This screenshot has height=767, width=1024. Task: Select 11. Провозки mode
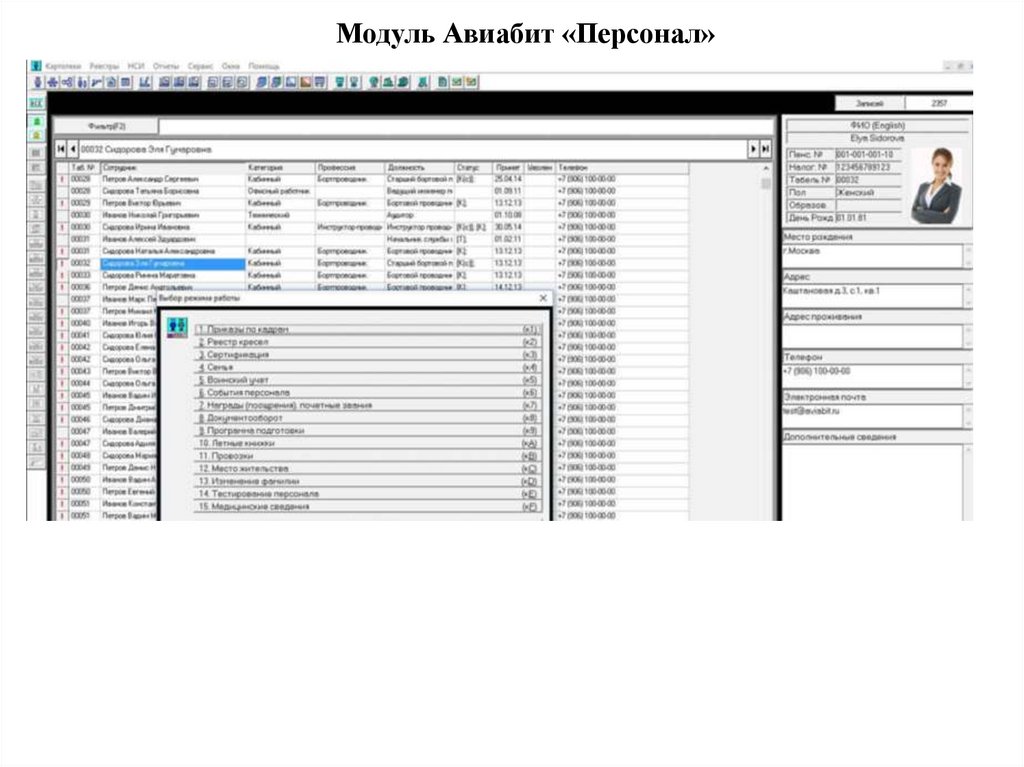point(368,455)
